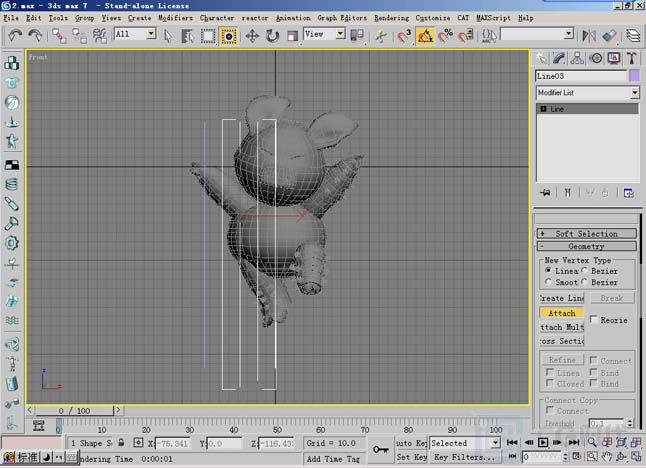Toggle the Linear checkbox under Refine

pos(550,372)
